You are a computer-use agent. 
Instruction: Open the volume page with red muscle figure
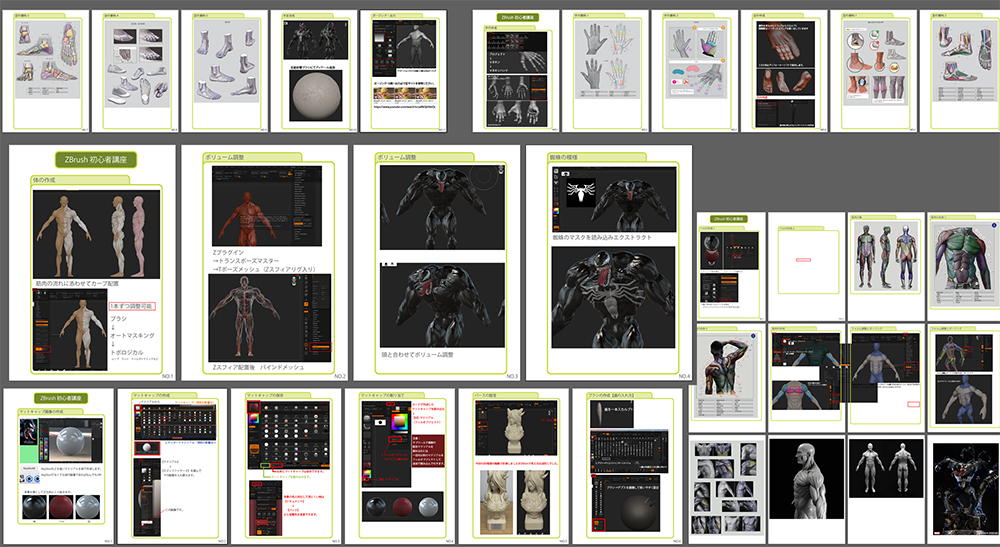pyautogui.click(x=265, y=263)
